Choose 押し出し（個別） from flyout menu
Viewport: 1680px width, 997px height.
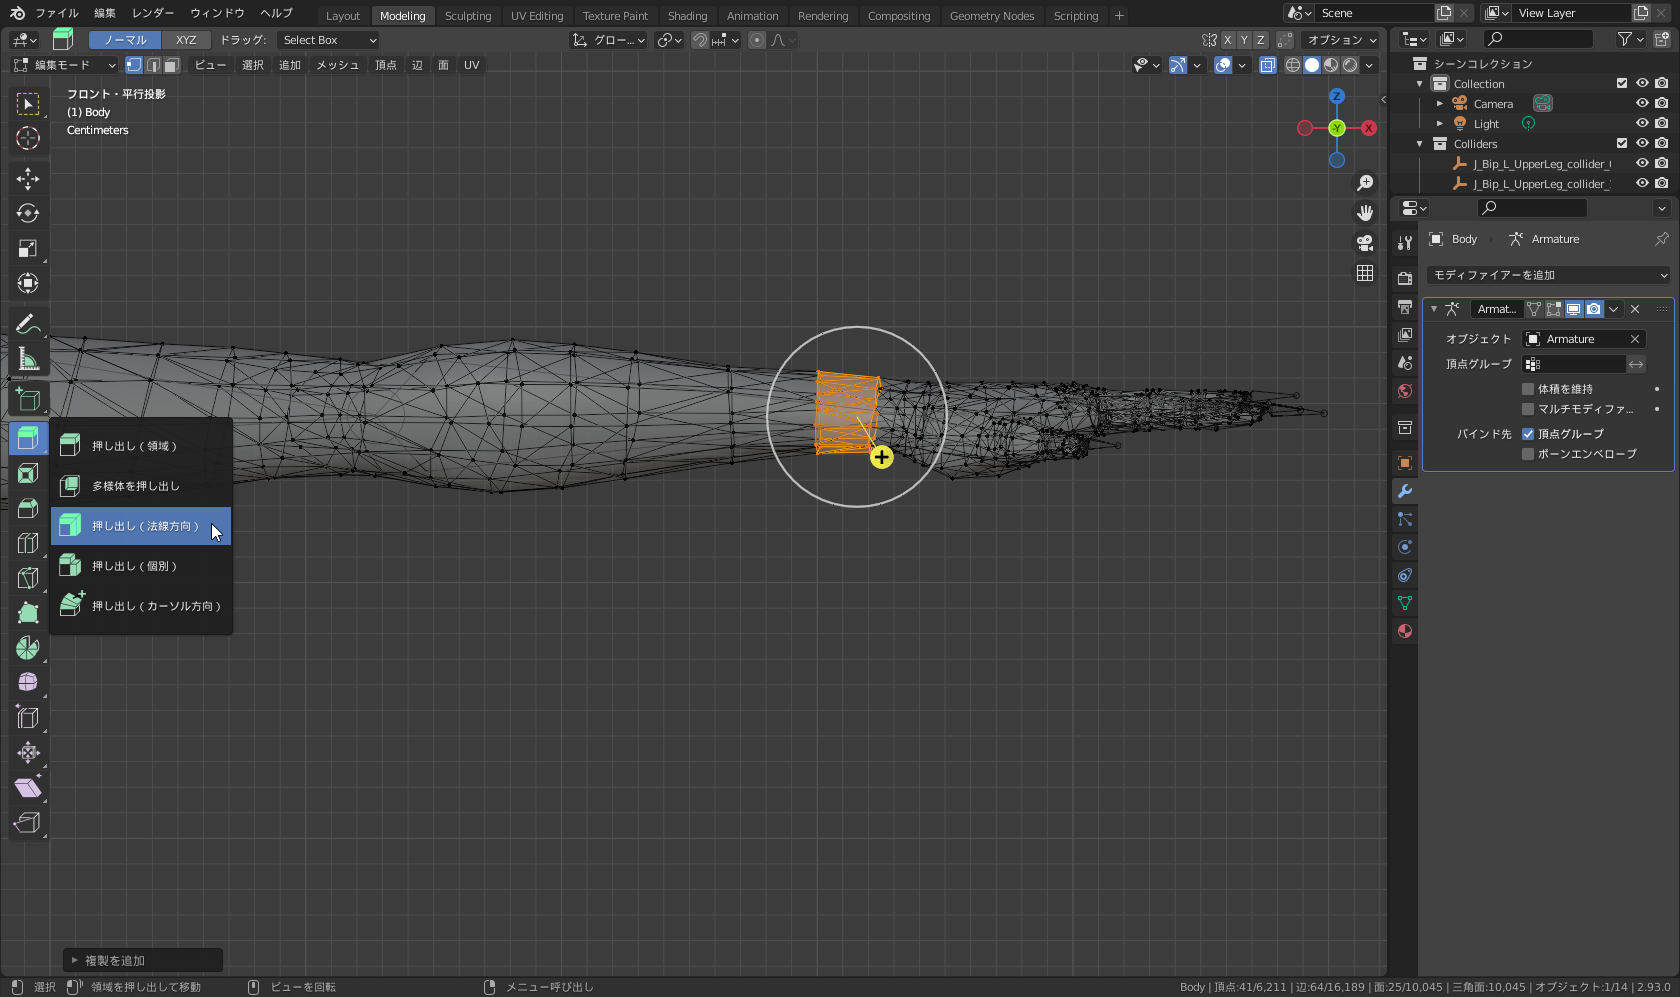[x=134, y=566]
